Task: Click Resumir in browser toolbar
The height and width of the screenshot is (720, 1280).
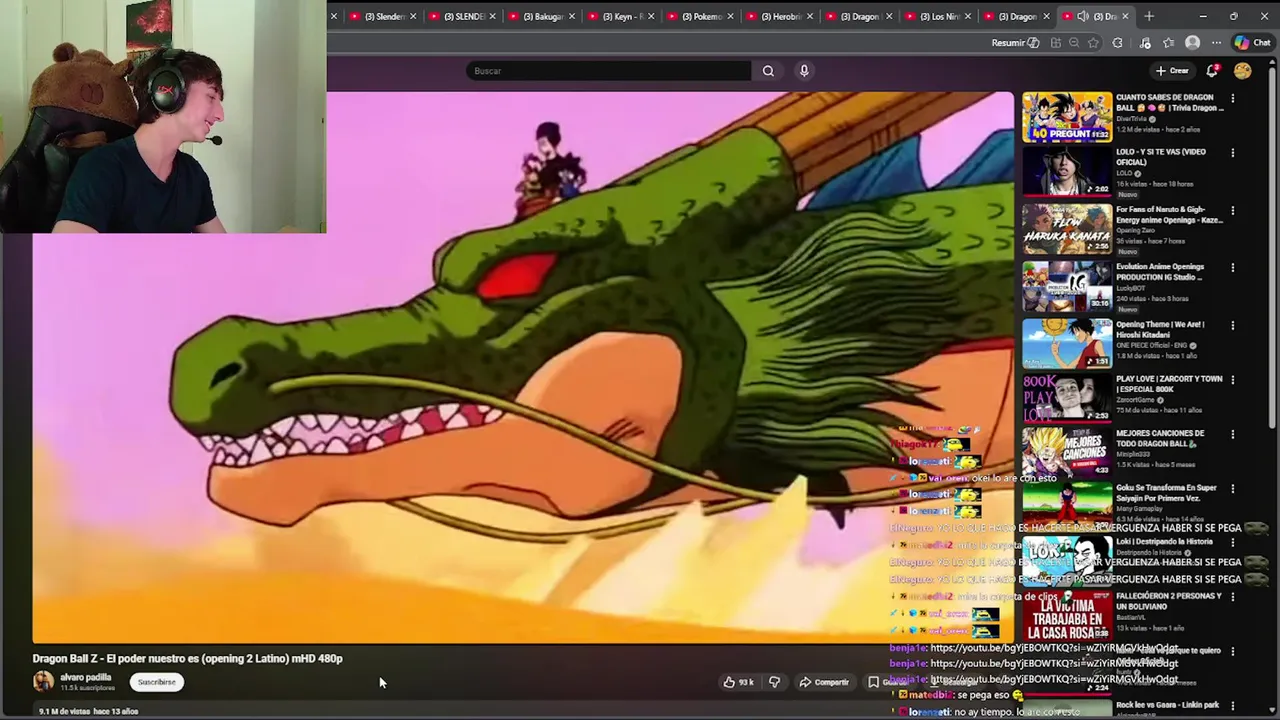Action: click(x=1015, y=43)
